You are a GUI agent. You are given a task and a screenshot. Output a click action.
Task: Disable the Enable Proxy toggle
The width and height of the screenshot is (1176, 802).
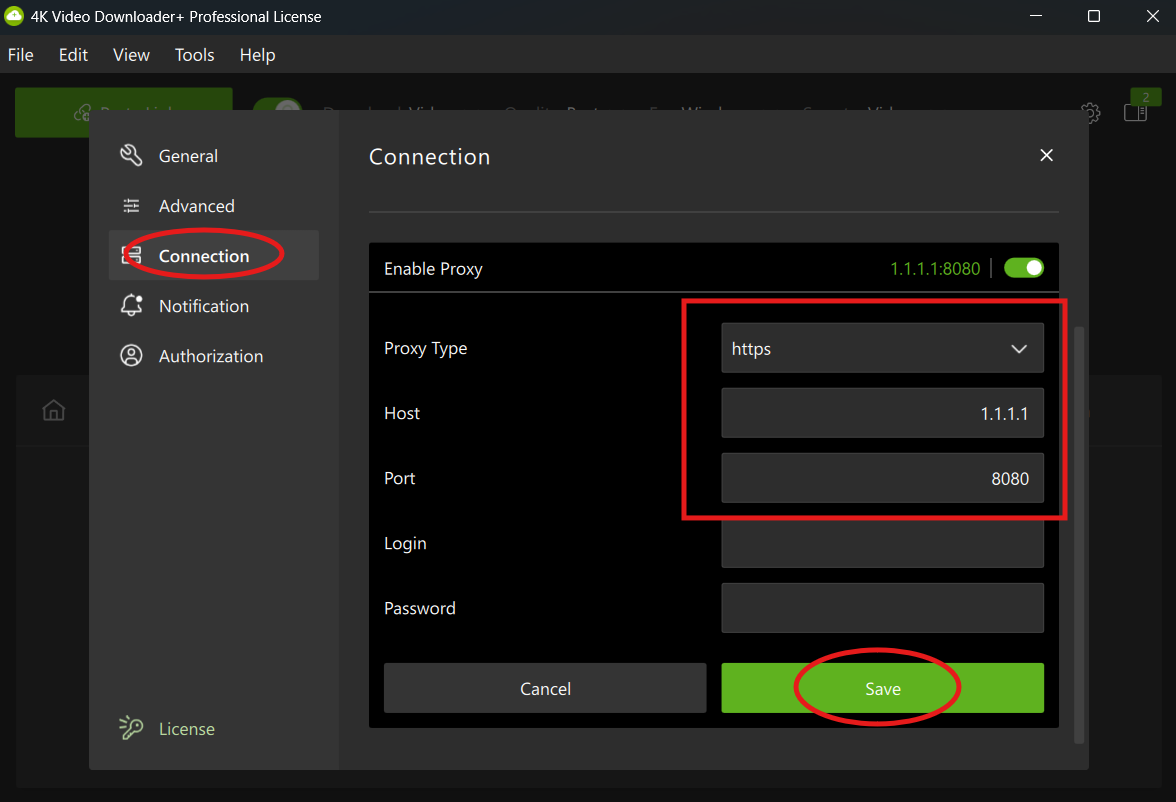(x=1023, y=268)
